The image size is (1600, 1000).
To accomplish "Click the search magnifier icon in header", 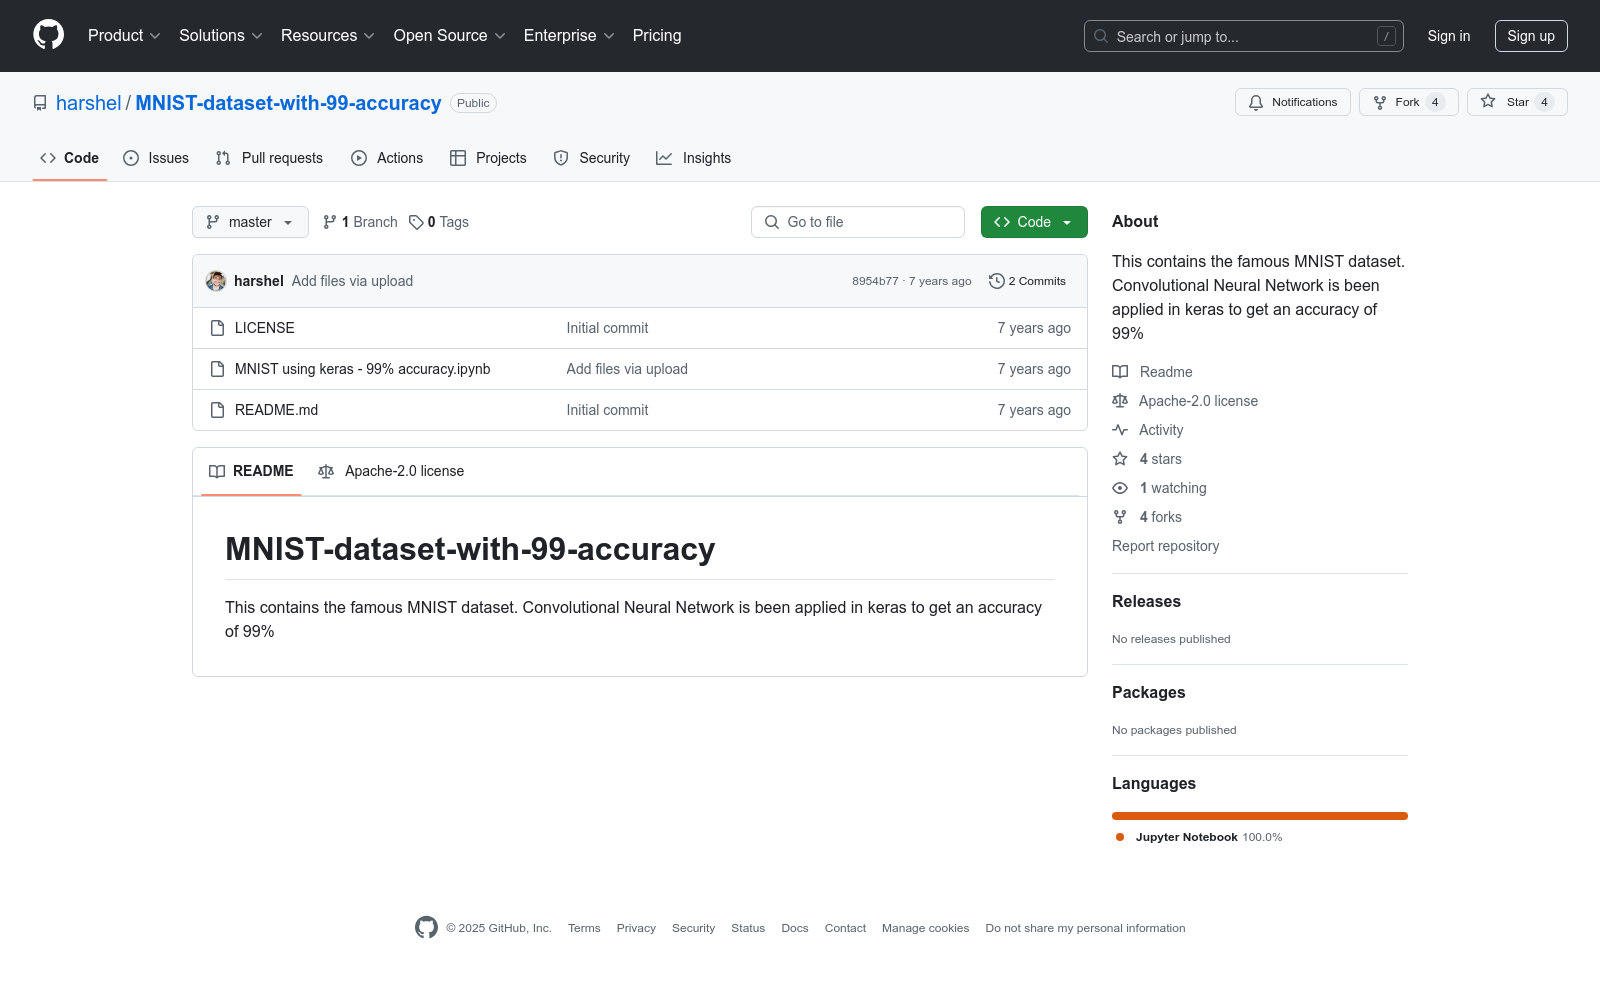I will tap(1101, 36).
